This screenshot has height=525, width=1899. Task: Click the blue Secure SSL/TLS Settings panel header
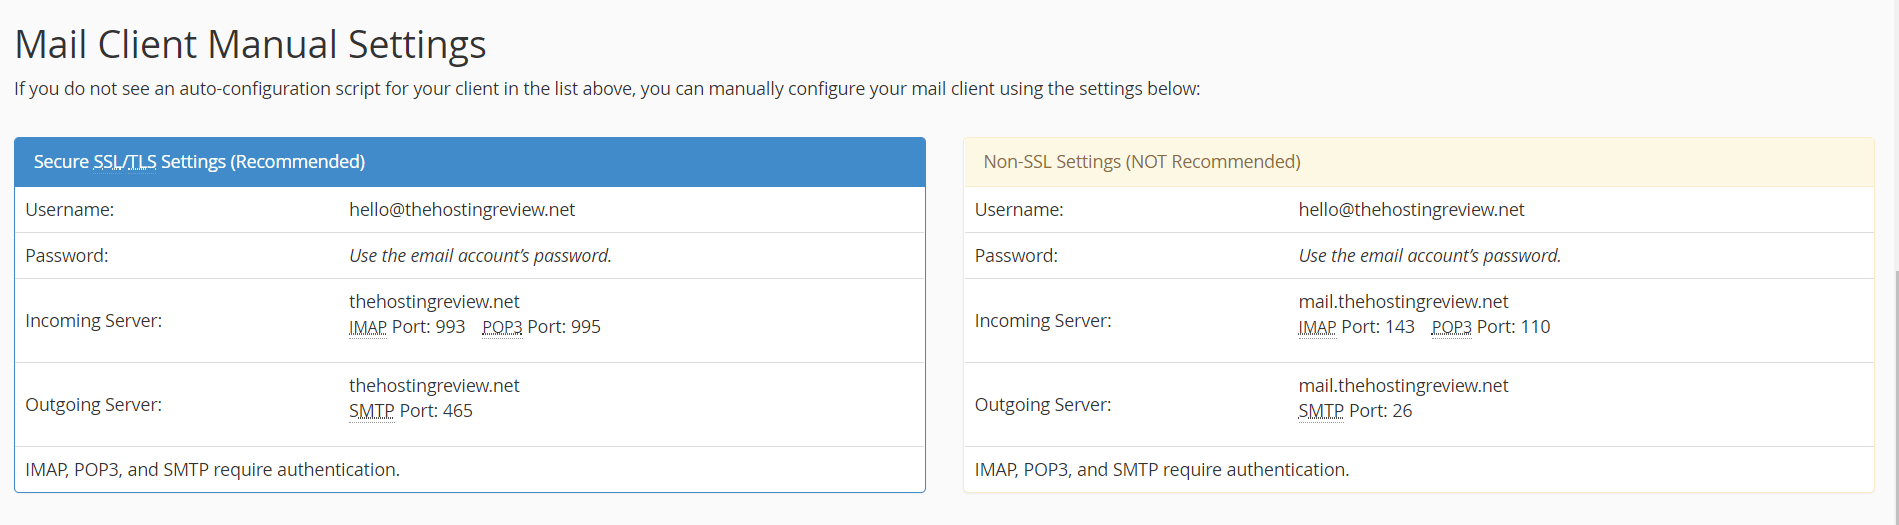[469, 162]
